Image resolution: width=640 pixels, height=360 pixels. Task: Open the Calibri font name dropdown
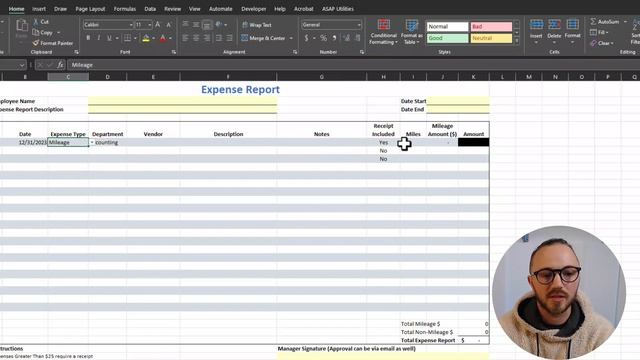tap(131, 25)
